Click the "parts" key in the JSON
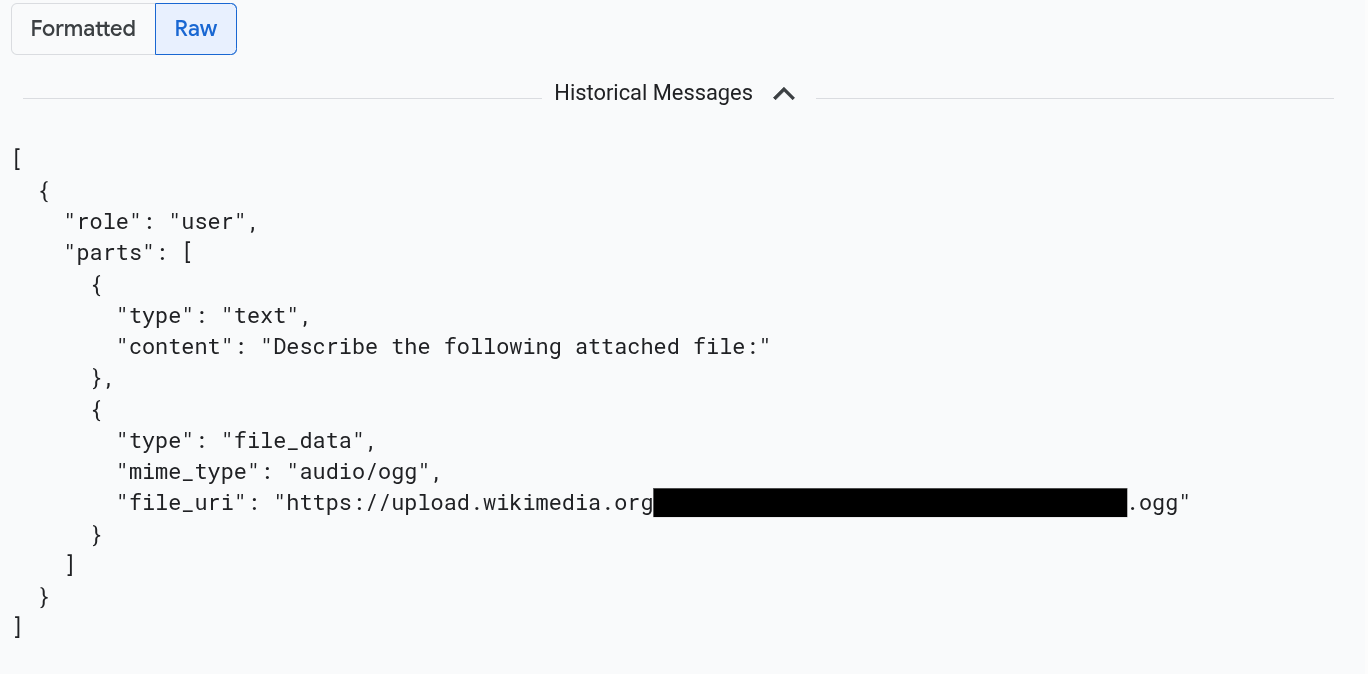This screenshot has width=1368, height=674. (x=110, y=253)
